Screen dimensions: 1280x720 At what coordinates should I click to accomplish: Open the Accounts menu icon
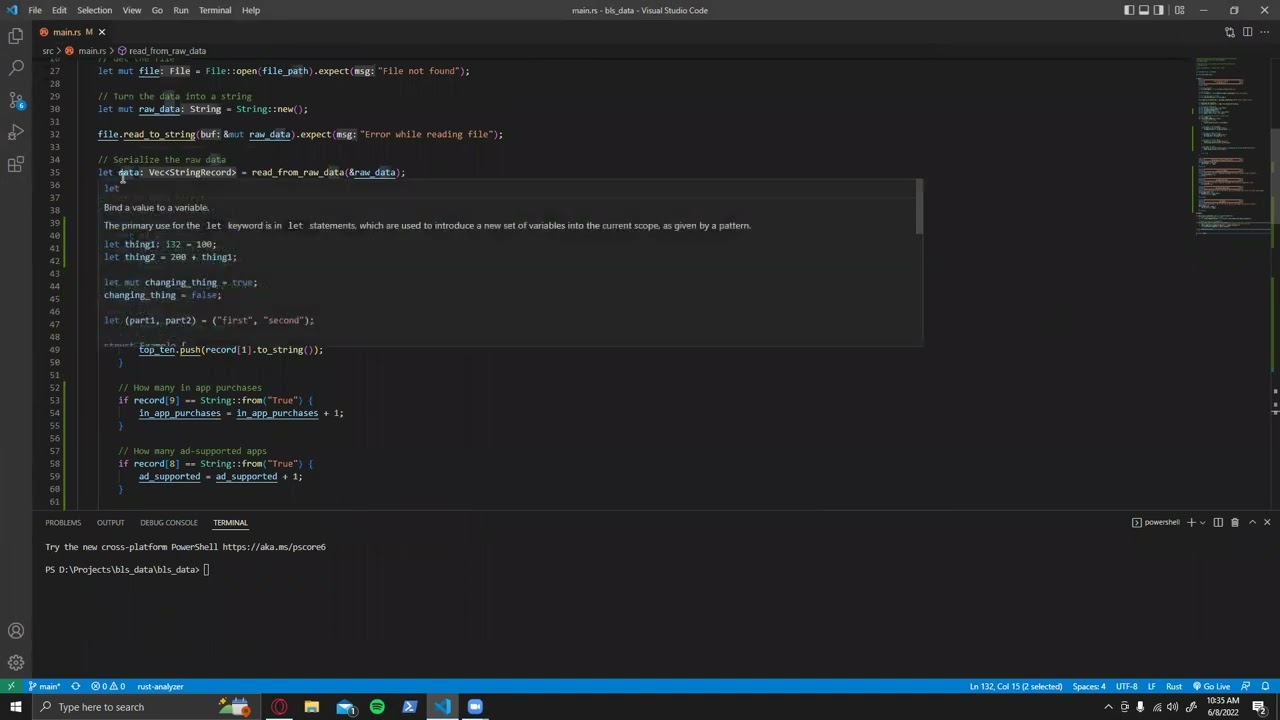[x=16, y=631]
